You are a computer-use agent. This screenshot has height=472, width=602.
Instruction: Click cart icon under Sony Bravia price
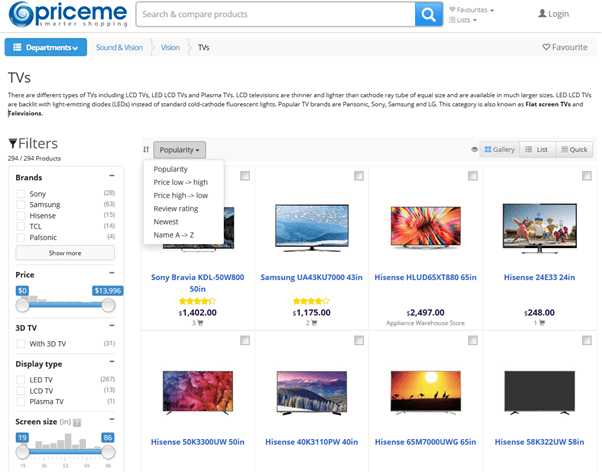200,323
